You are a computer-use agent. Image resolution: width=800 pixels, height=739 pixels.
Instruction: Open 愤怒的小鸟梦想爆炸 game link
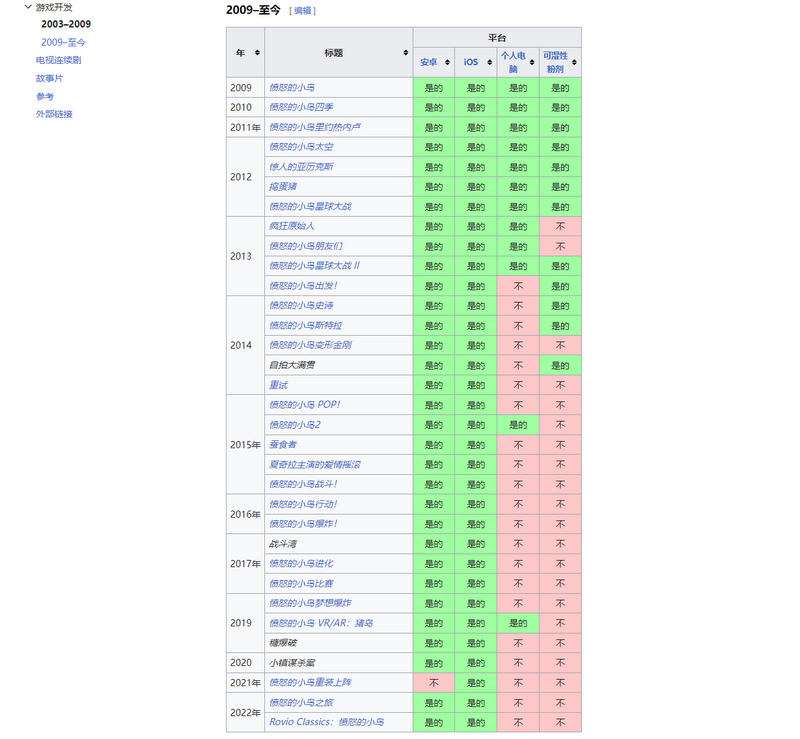310,603
